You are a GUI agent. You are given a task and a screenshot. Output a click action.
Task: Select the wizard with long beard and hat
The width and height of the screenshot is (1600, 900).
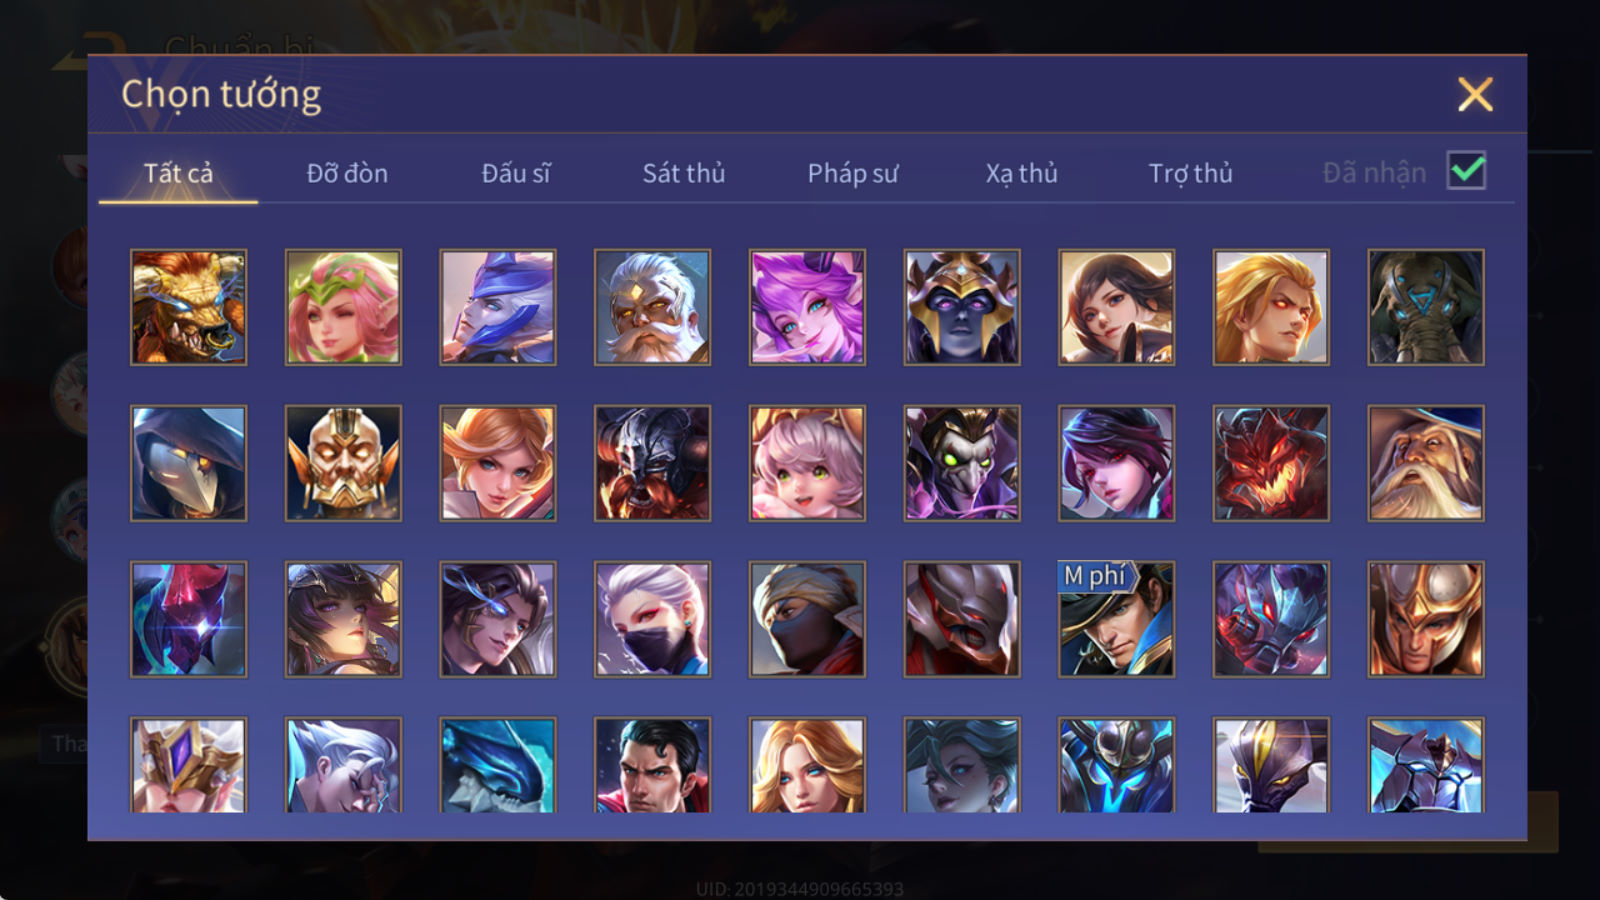(1426, 463)
